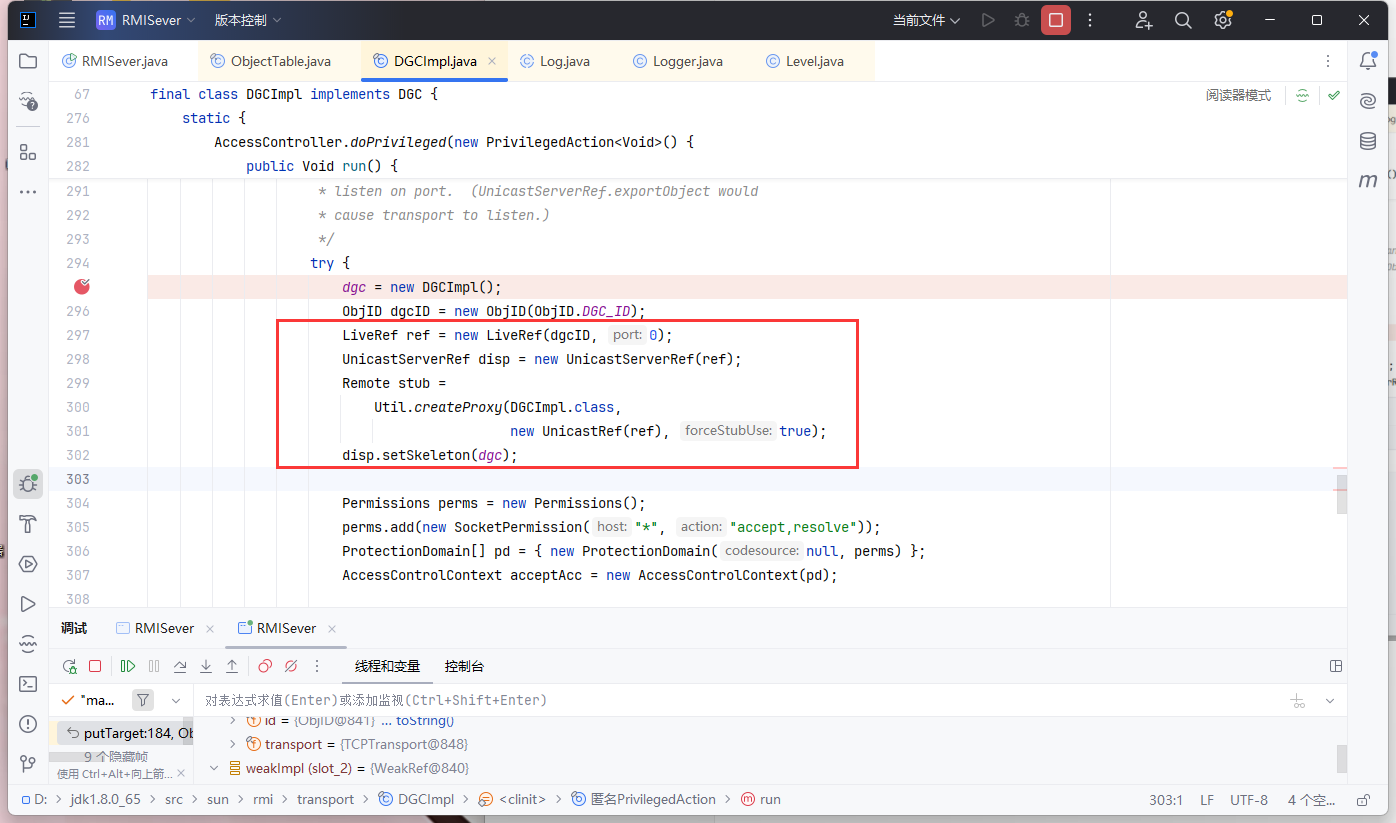Toggle 阅读器模式 reader mode
This screenshot has width=1396, height=823.
tap(1238, 95)
